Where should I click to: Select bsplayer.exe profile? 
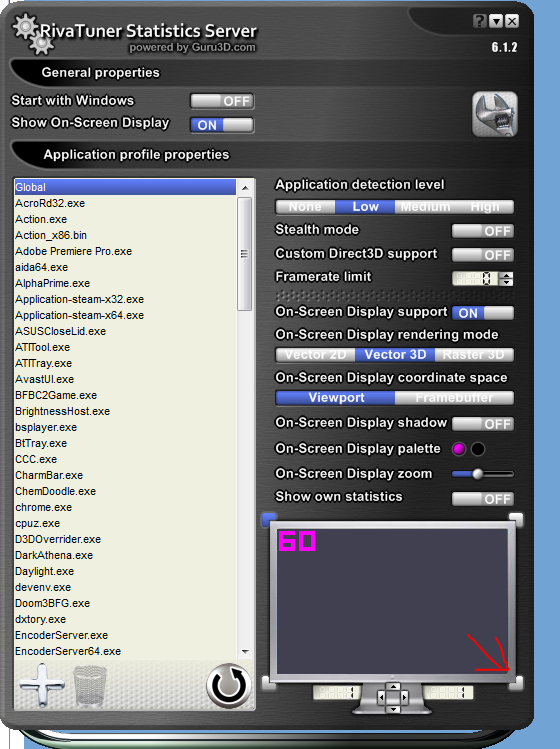point(125,427)
